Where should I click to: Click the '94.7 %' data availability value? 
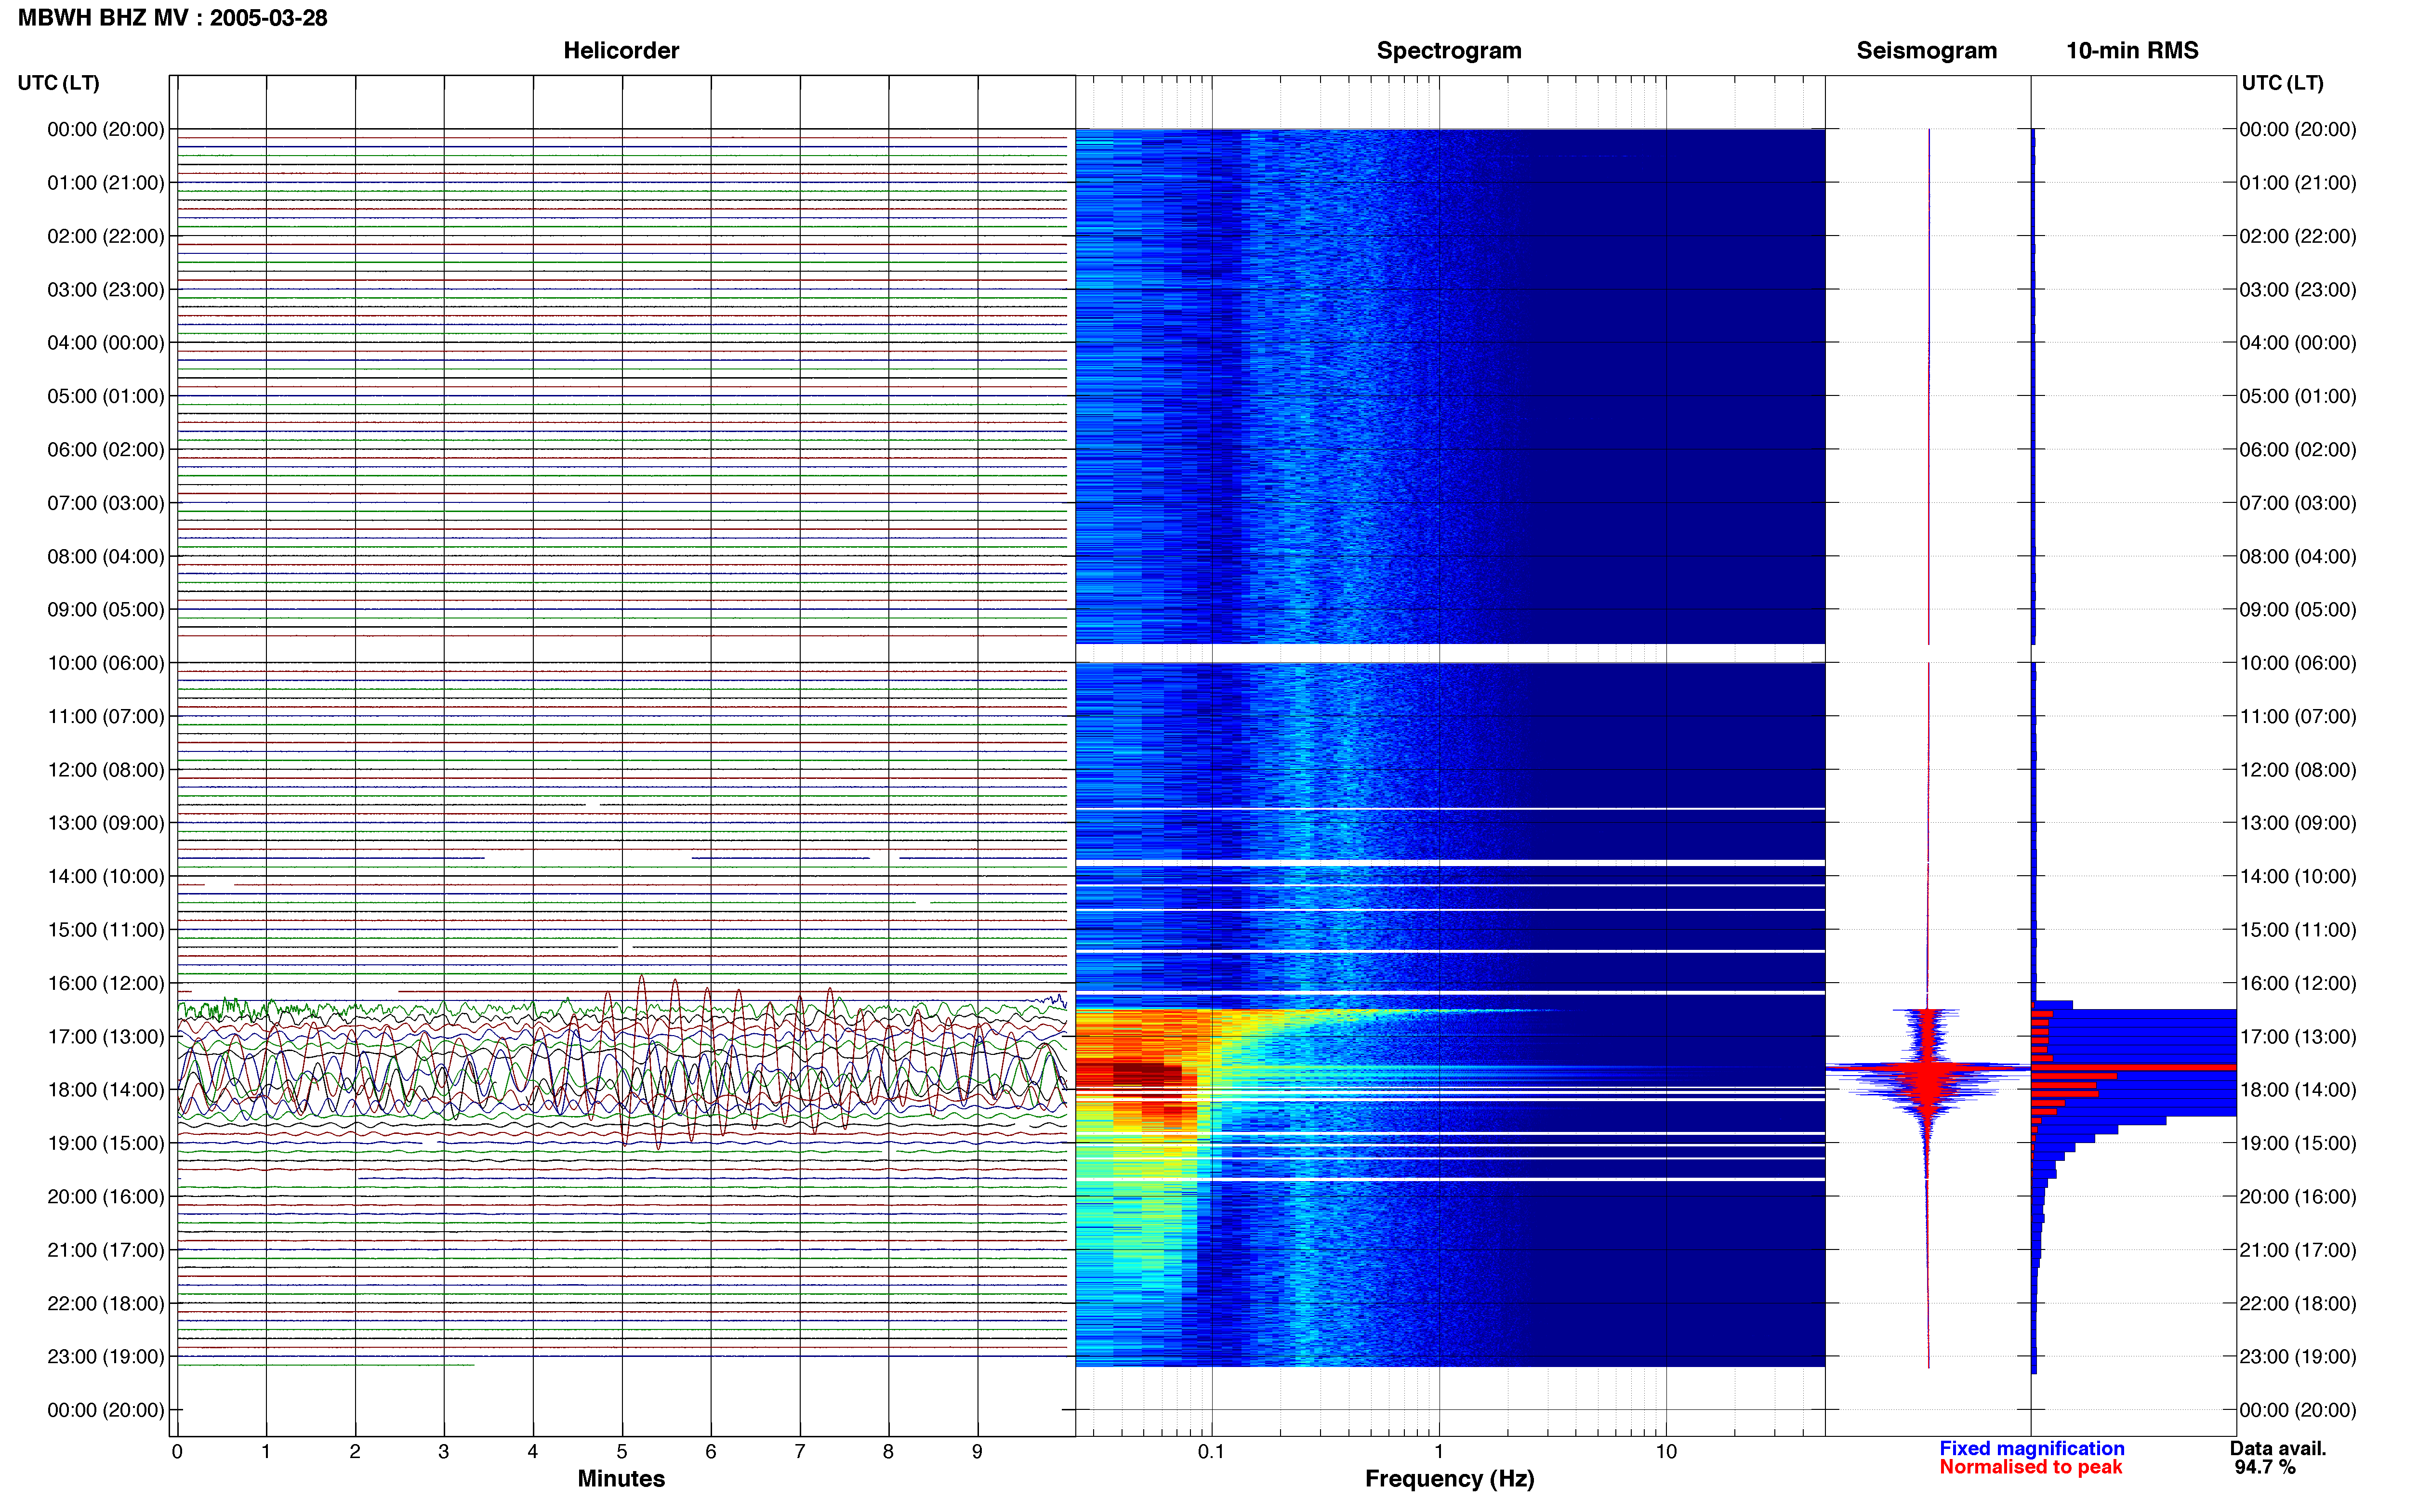tap(2265, 1467)
